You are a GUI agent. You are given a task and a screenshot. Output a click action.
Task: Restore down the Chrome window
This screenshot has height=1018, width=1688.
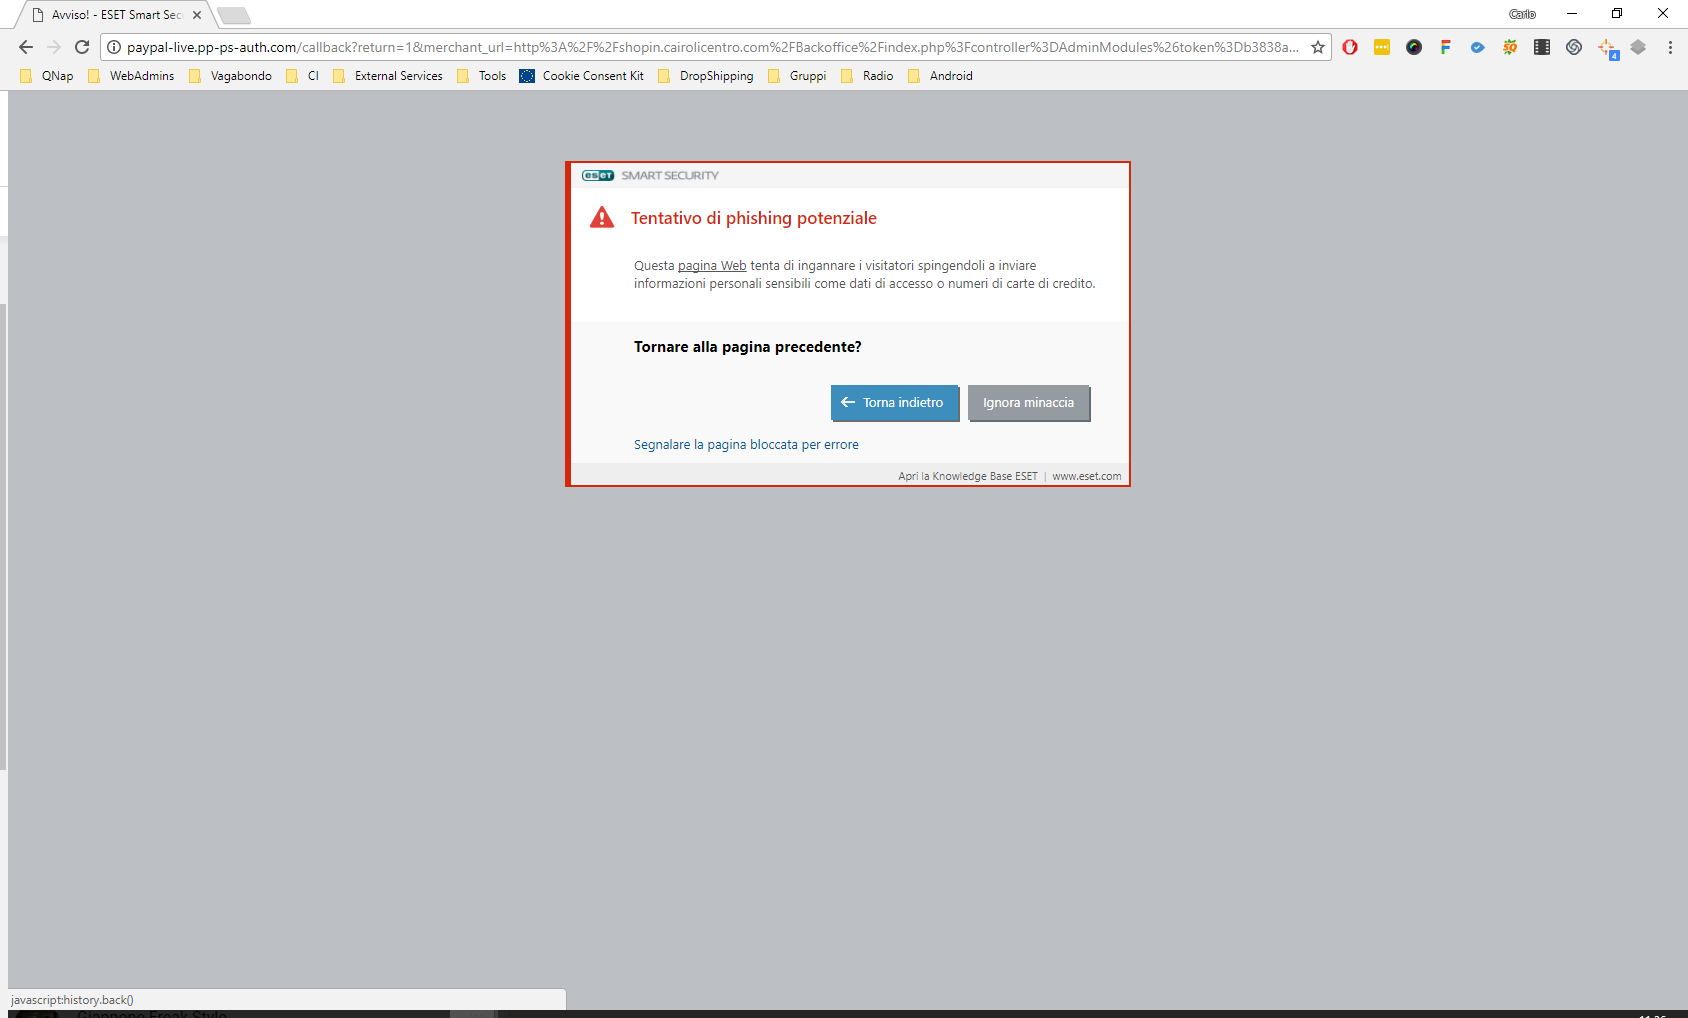click(1617, 14)
